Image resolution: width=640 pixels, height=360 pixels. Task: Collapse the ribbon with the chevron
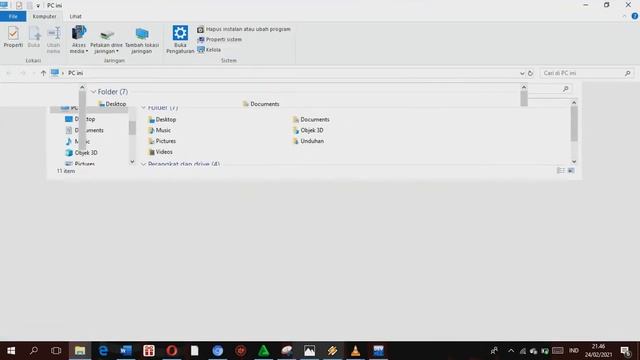pyautogui.click(x=624, y=16)
